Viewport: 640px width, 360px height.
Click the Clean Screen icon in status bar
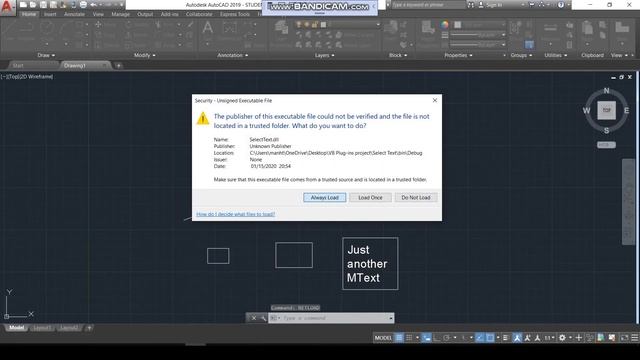[624, 338]
